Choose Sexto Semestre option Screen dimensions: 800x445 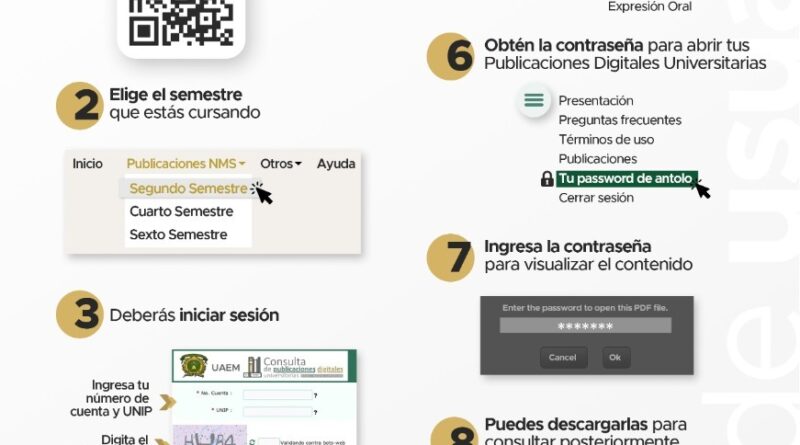click(x=178, y=235)
